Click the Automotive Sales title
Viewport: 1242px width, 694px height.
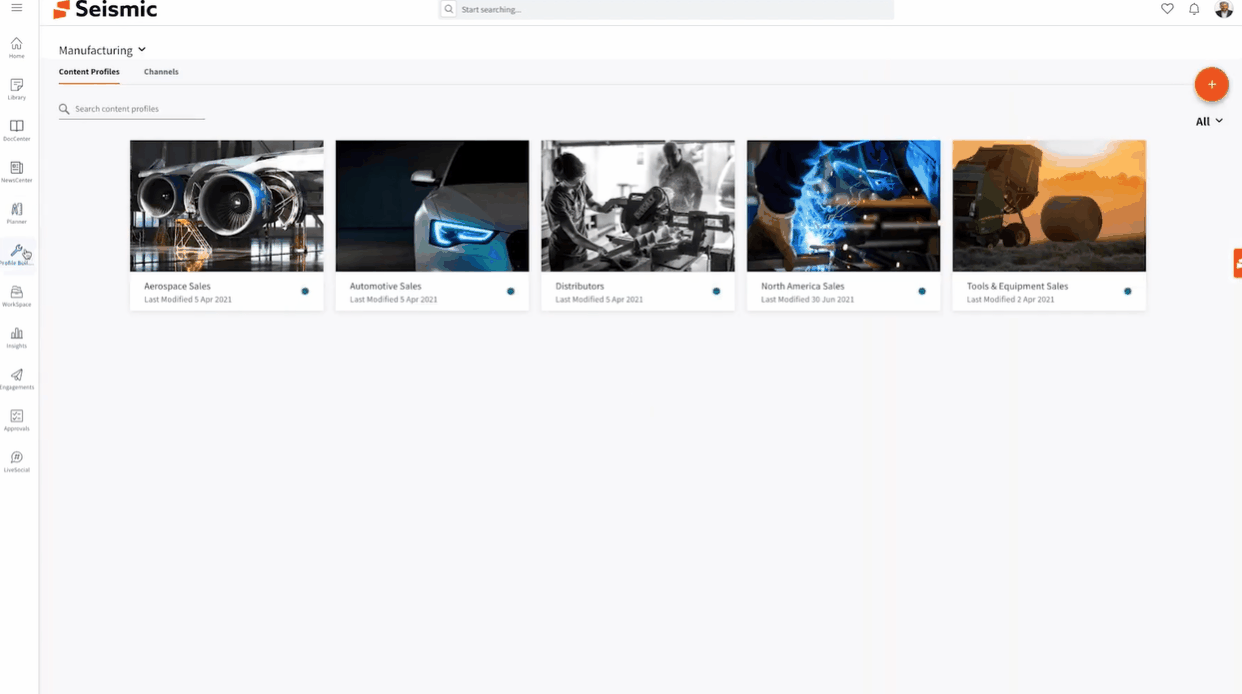[385, 286]
